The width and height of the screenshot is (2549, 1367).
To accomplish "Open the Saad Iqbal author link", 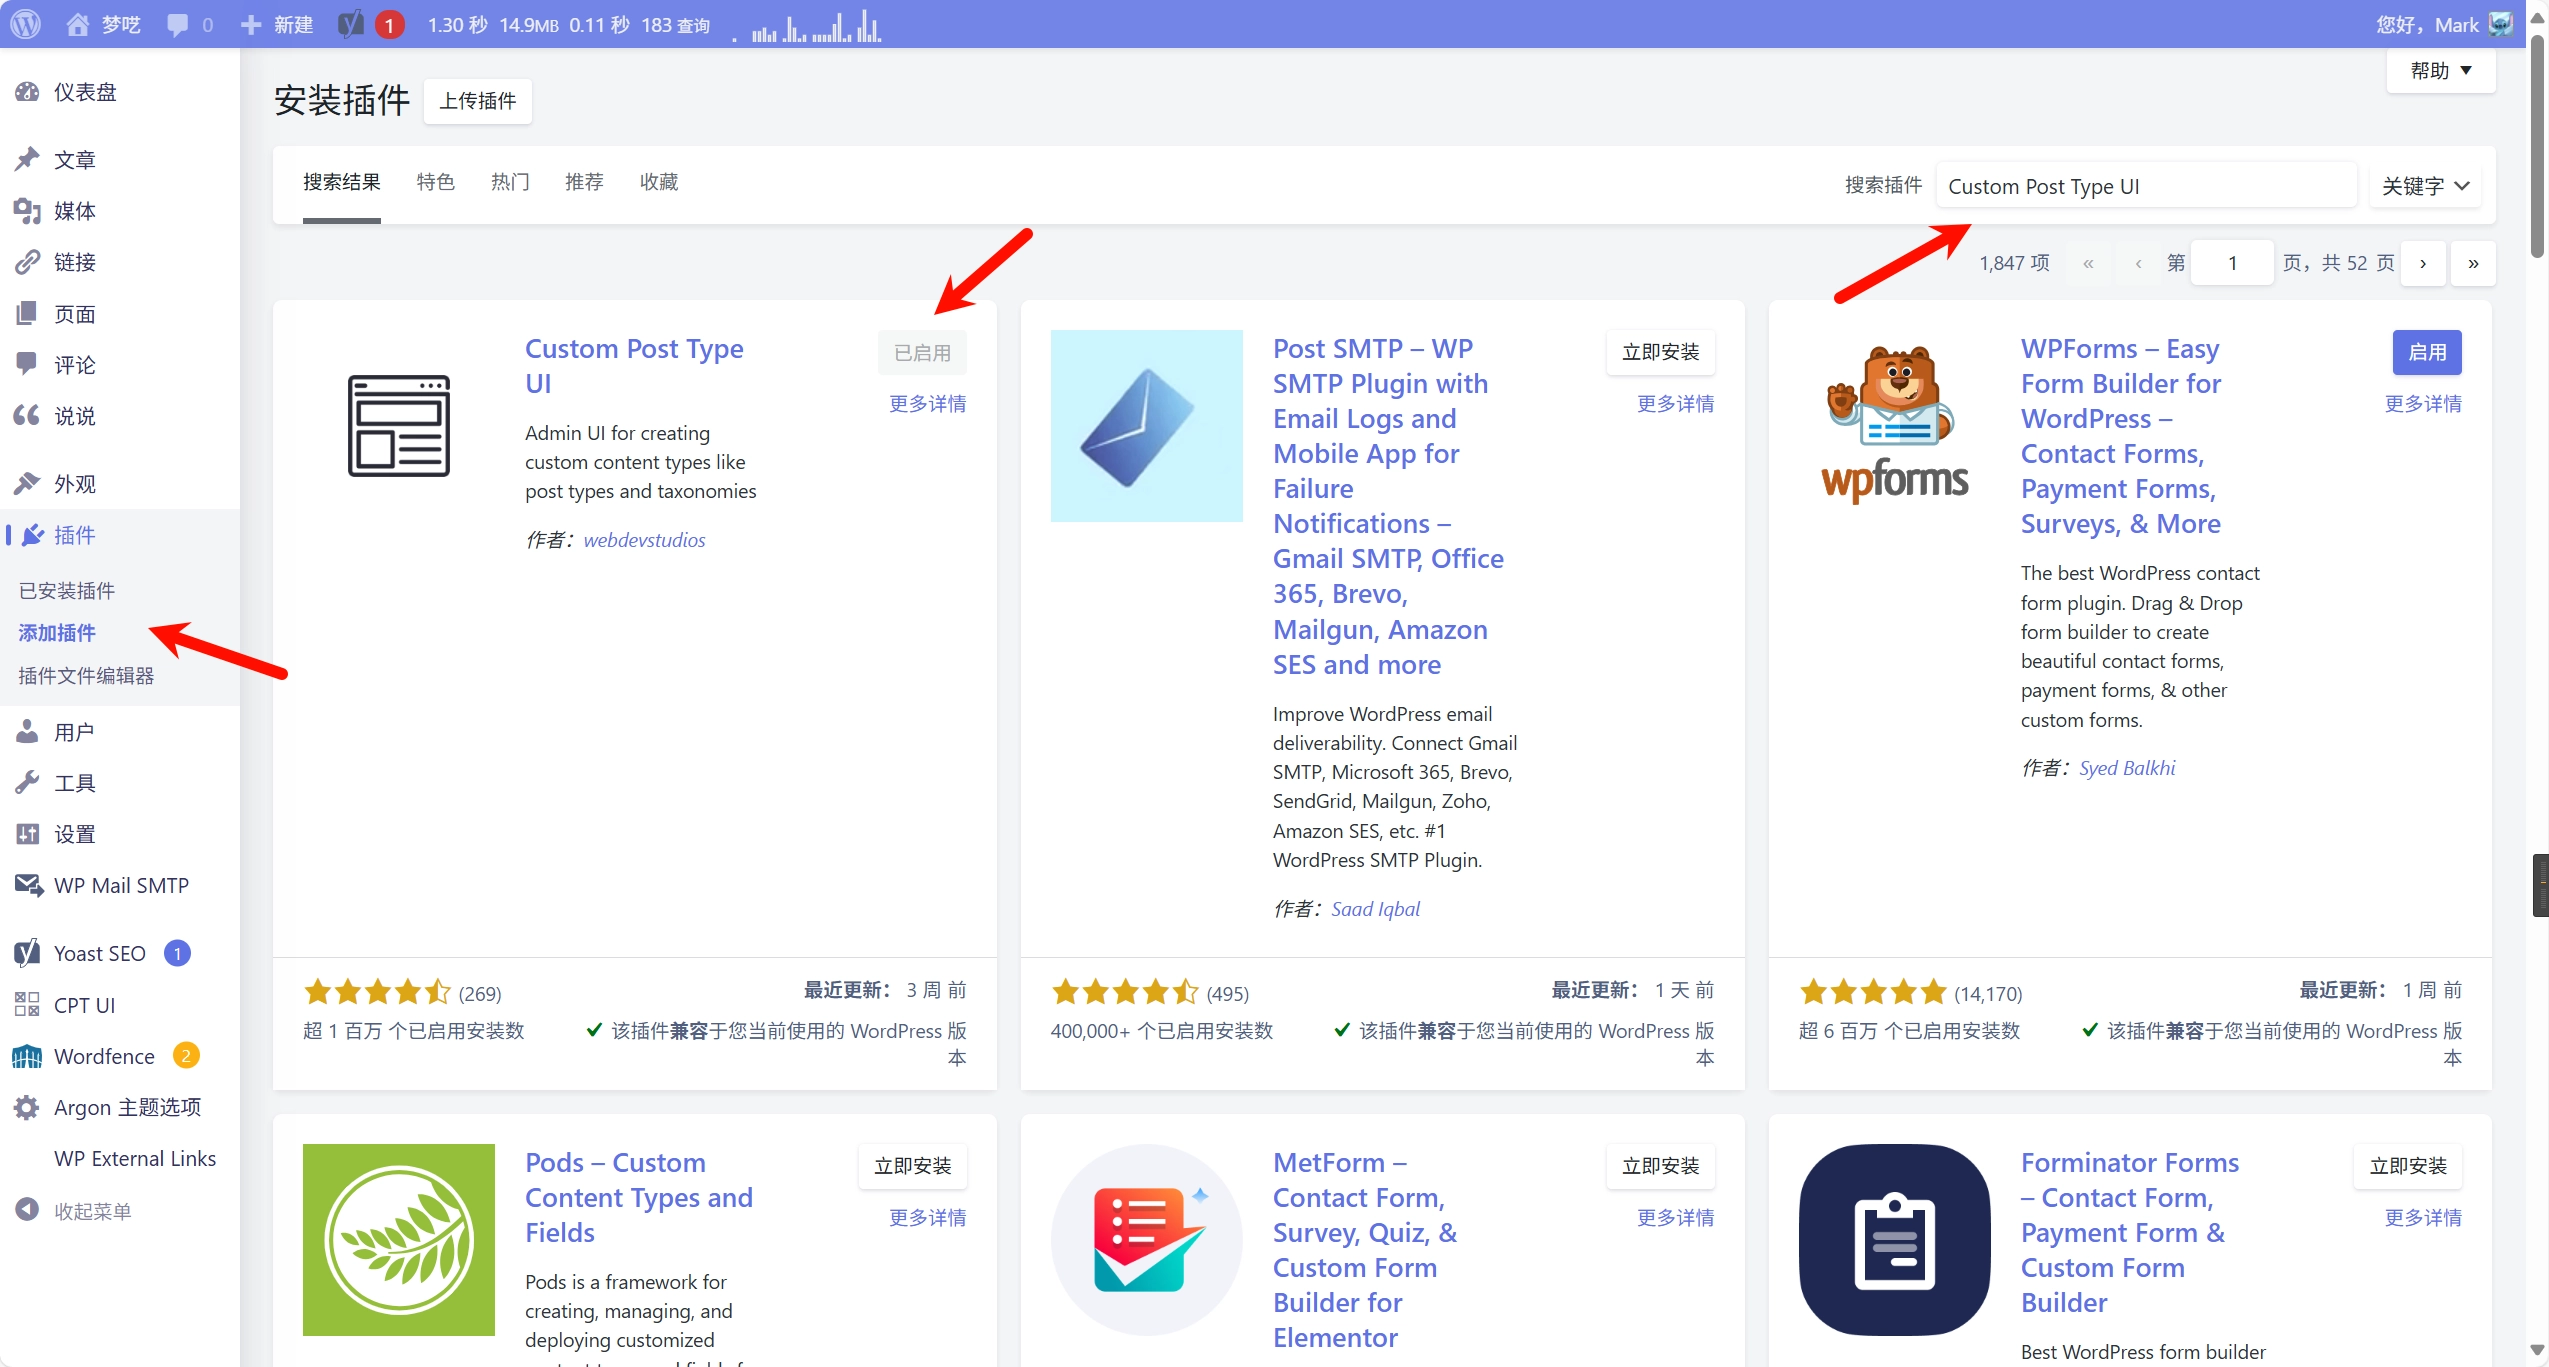I will click(x=1375, y=909).
